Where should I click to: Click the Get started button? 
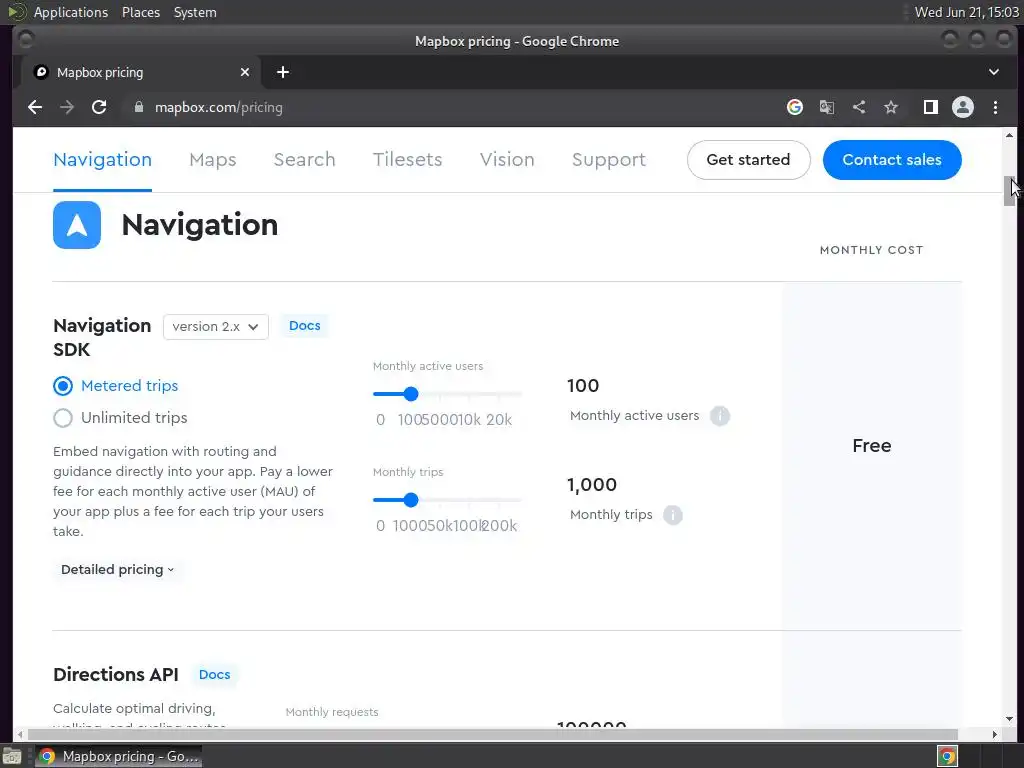[748, 160]
